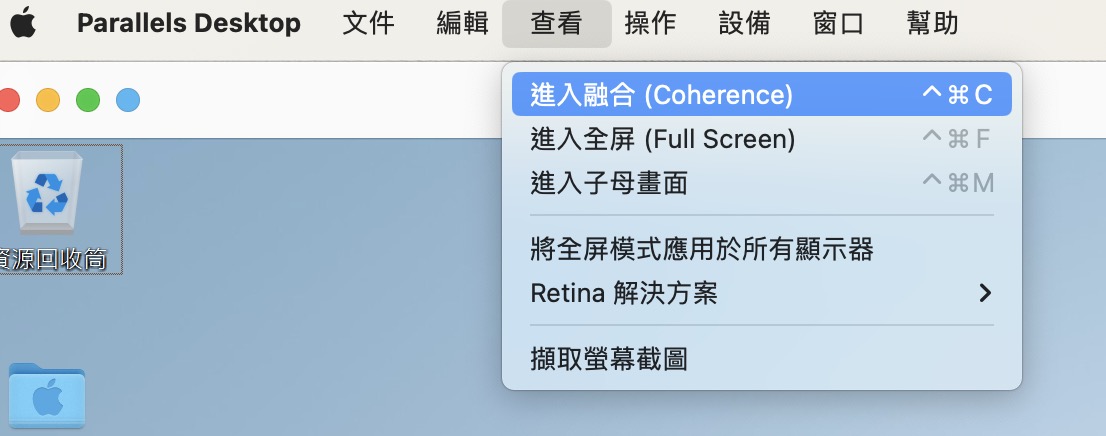Viewport: 1106px width, 436px height.
Task: Click the yellow minimize window button
Action: click(48, 100)
